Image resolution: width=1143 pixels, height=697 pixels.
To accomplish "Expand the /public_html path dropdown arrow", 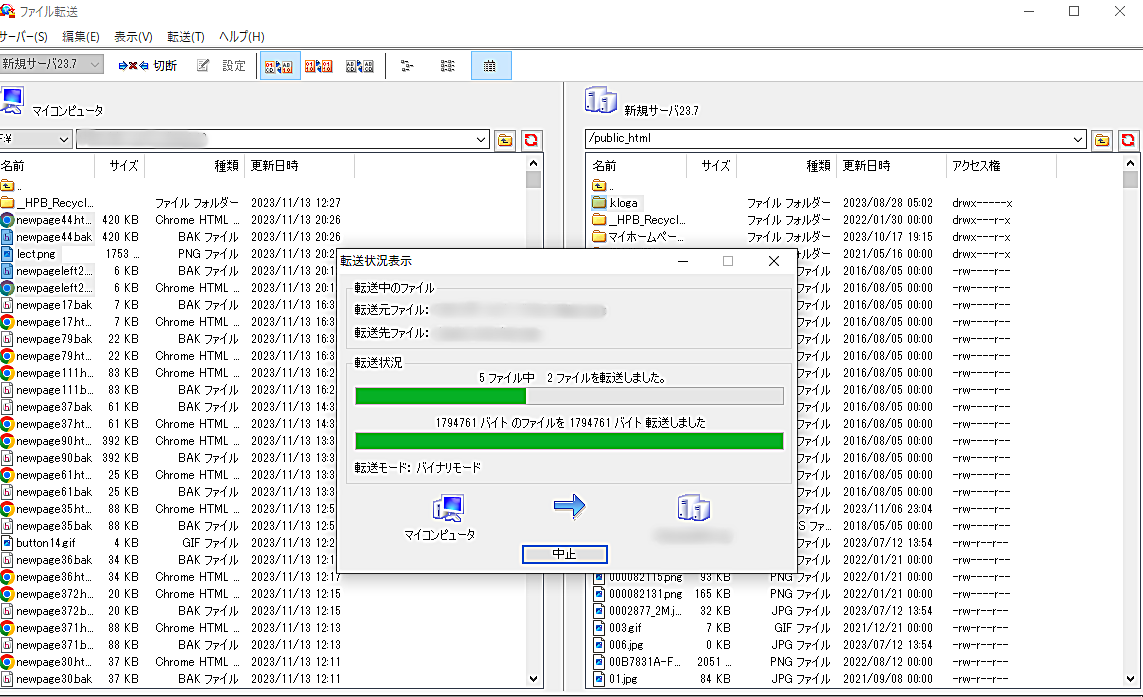I will pos(1078,139).
